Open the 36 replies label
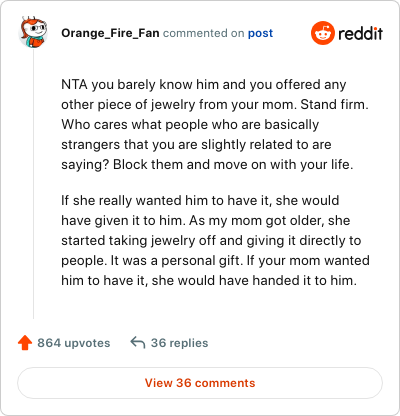The width and height of the screenshot is (400, 416). tap(179, 343)
